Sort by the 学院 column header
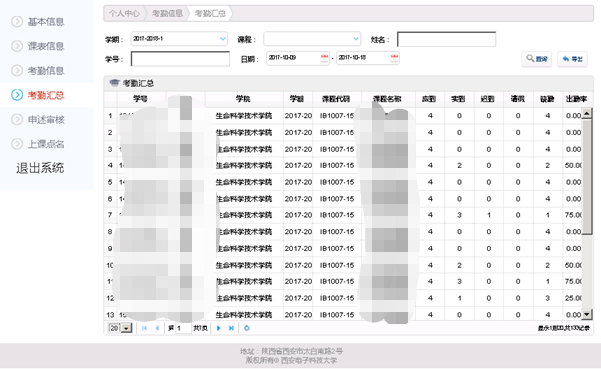This screenshot has width=601, height=369. pos(243,99)
